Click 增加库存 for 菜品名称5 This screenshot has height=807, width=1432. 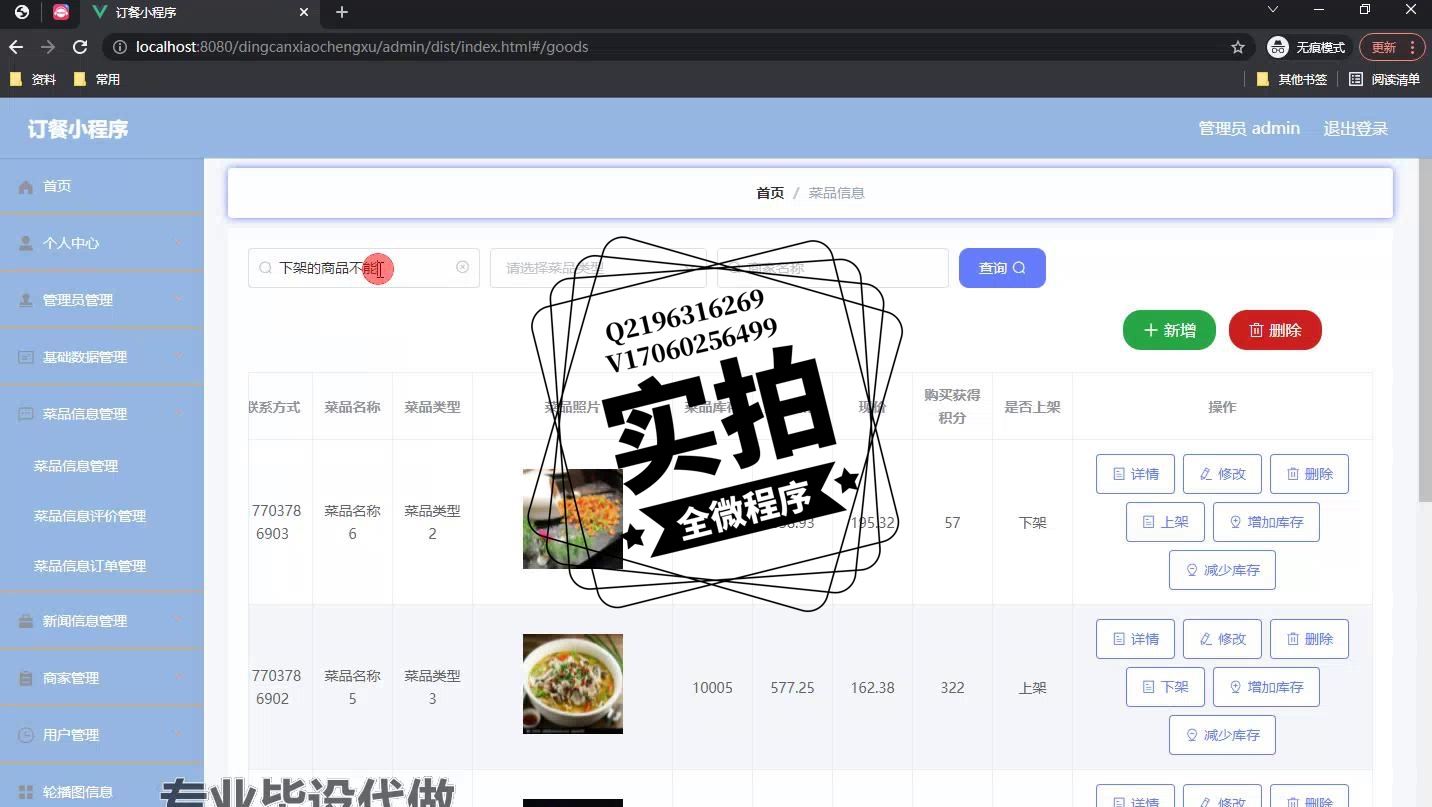click(1266, 687)
